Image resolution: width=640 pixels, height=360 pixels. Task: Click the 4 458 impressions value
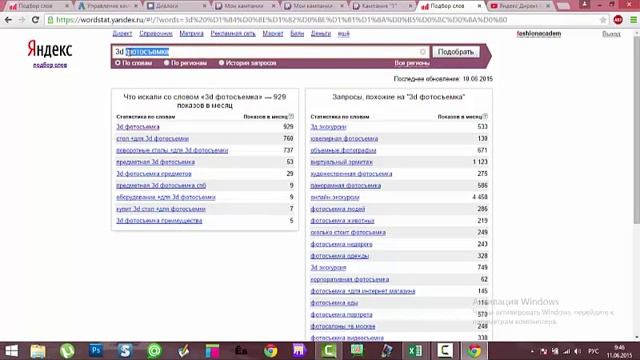click(480, 197)
